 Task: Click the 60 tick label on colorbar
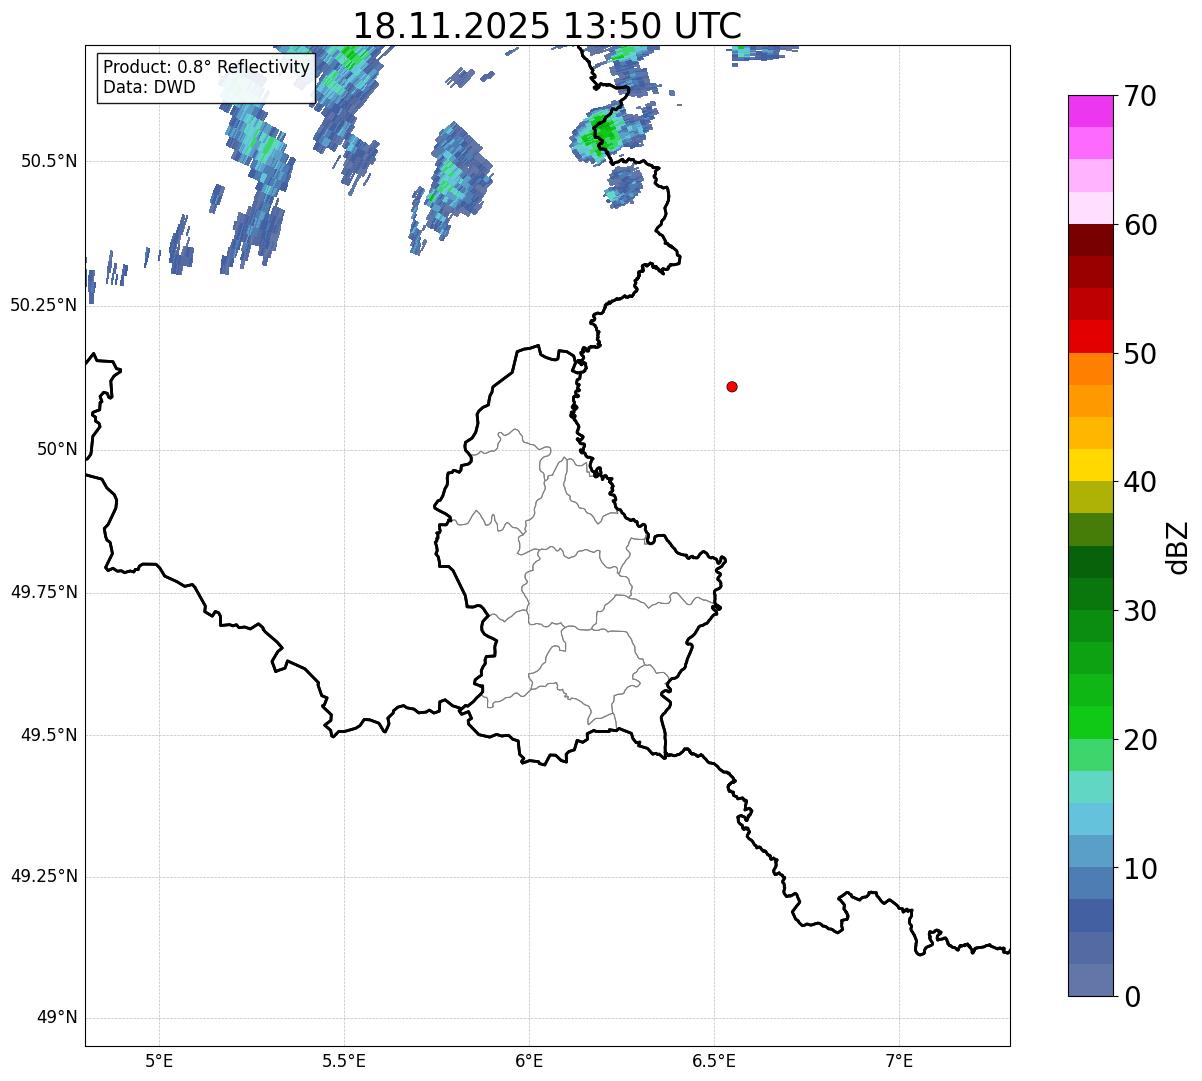click(1140, 225)
